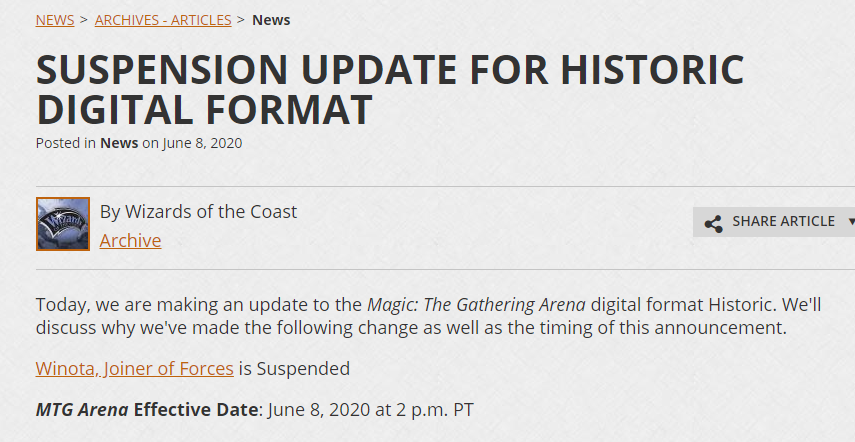The height and width of the screenshot is (442, 855).
Task: Click the share icon beside Share Article
Action: [713, 223]
